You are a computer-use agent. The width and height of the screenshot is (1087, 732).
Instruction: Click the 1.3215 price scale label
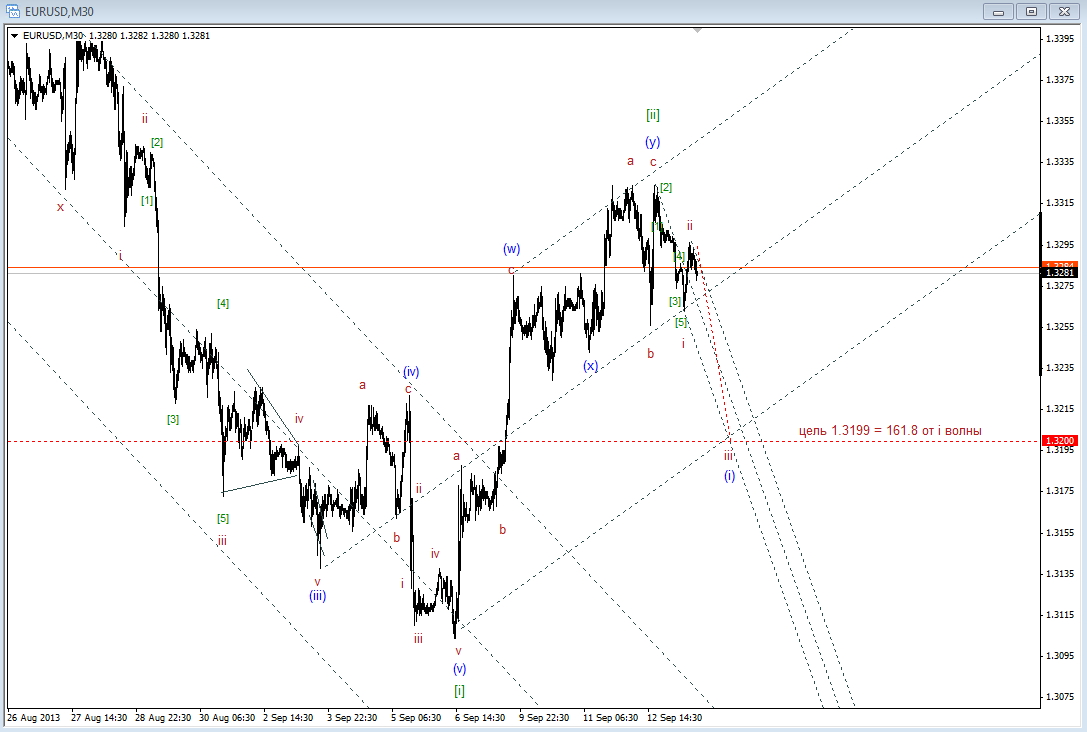coord(1060,409)
